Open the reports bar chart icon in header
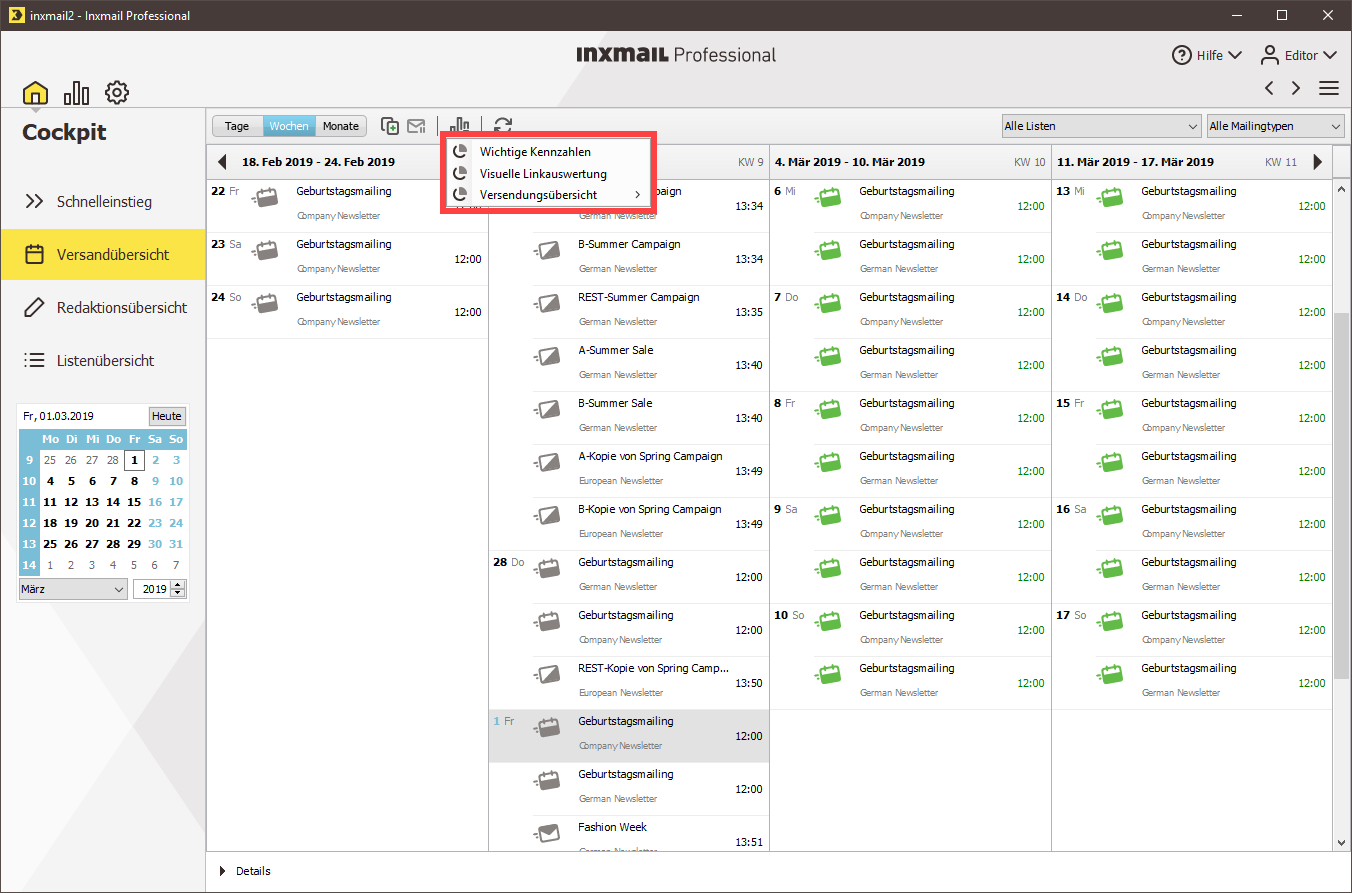This screenshot has height=893, width=1352. tap(76, 93)
